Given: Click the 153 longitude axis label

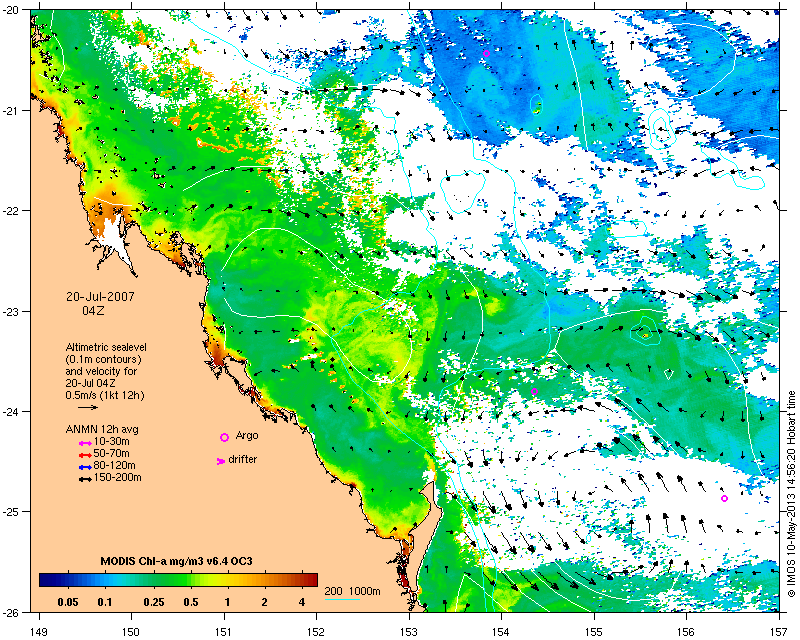Looking at the screenshot, I should point(409,632).
